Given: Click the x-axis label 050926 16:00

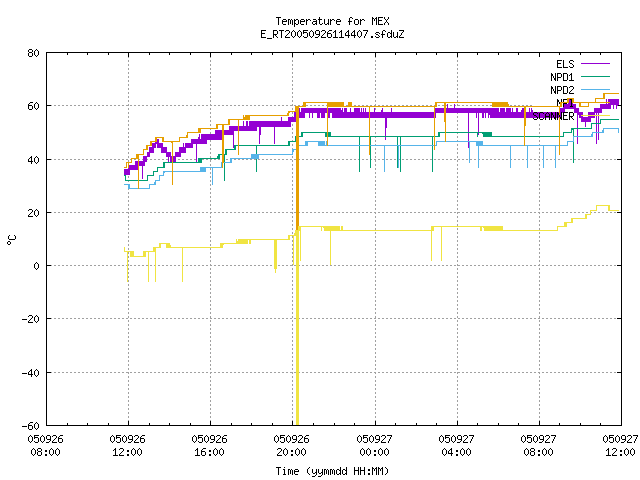Looking at the screenshot, I should [209, 446].
